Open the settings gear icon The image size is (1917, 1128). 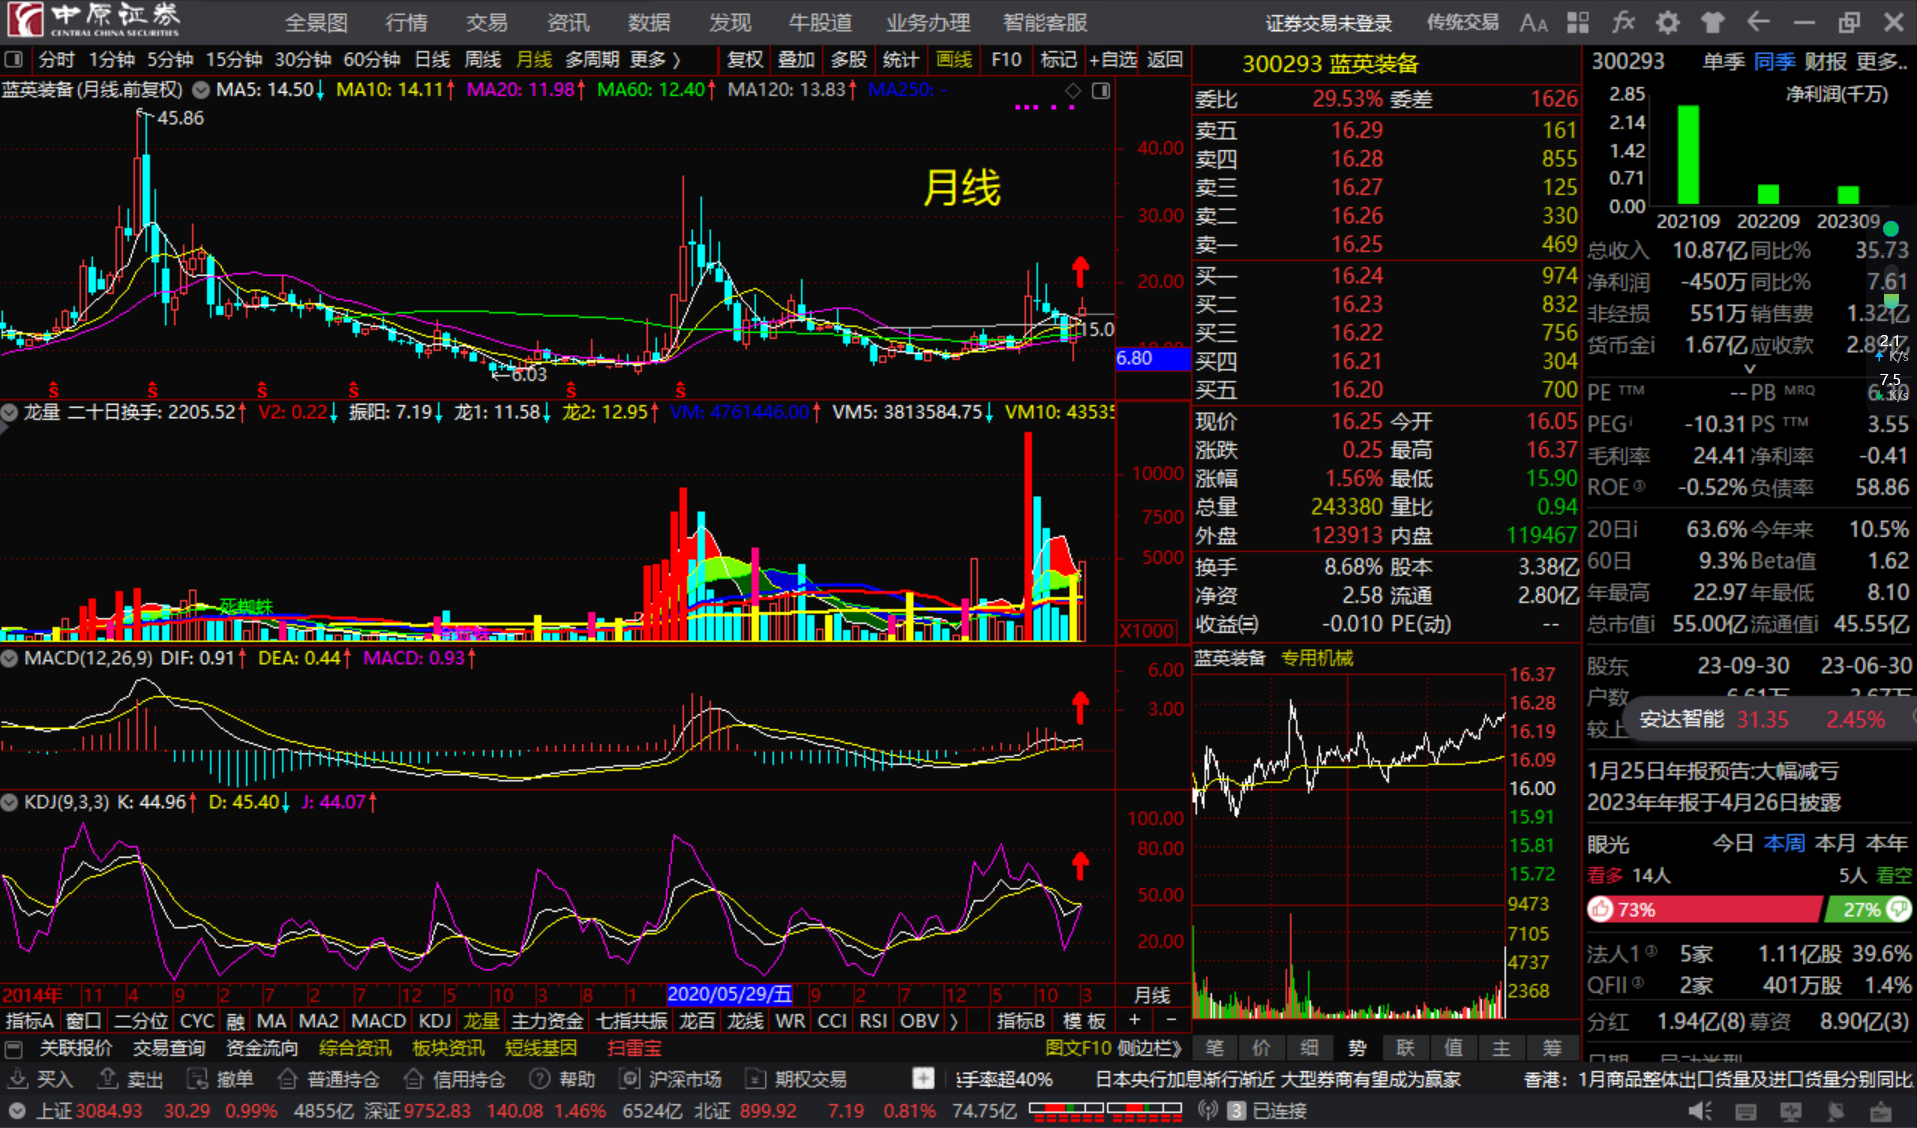click(1667, 22)
